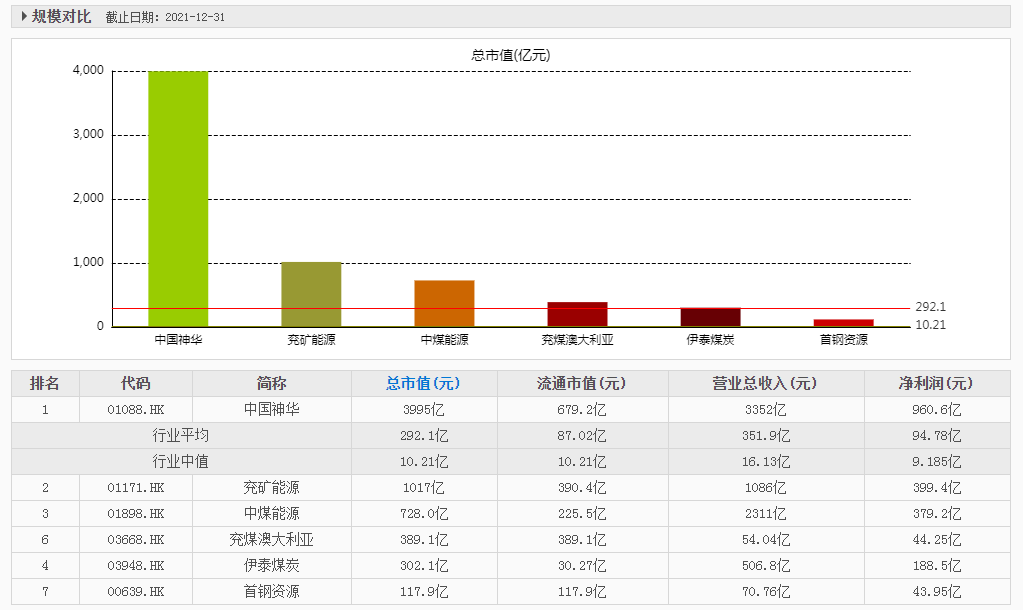Click 728.0亿 market value cell
Viewport: 1023px width, 610px height.
423,514
